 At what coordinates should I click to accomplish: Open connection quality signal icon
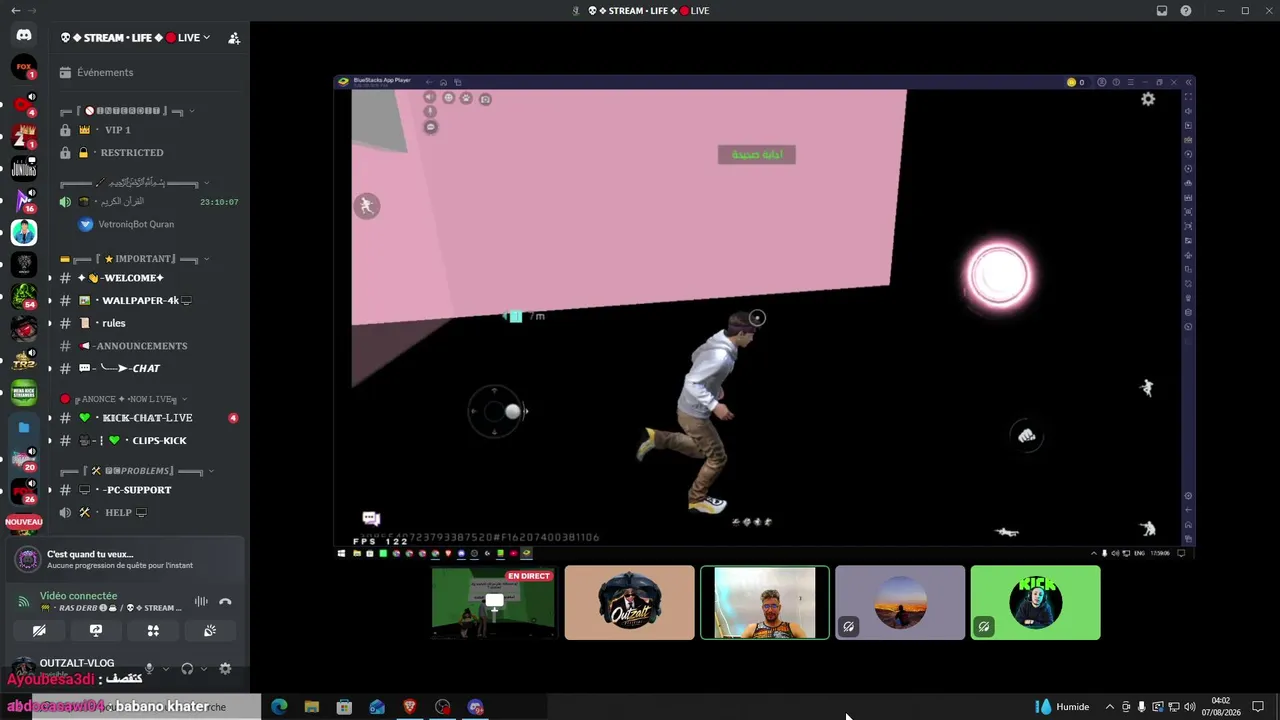[x=24, y=601]
